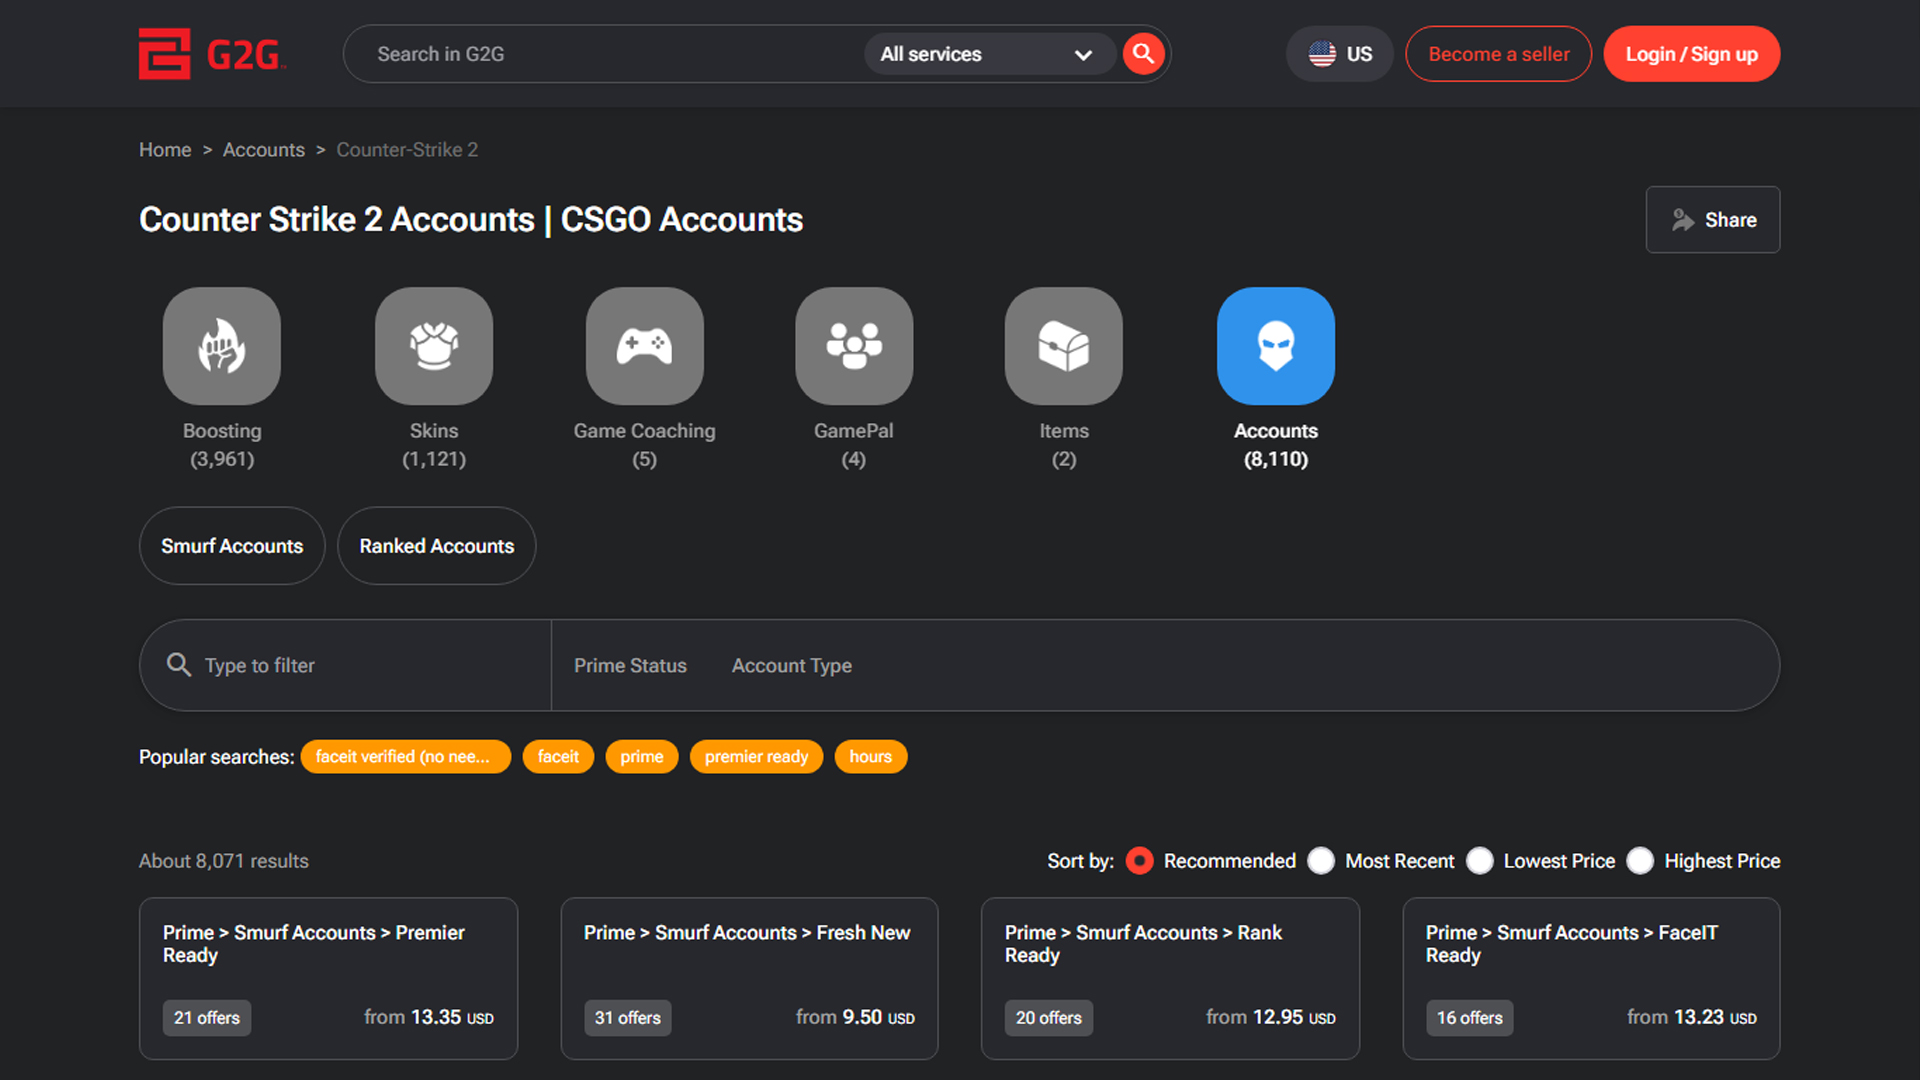Select the Boosting category icon
This screenshot has height=1080, width=1920.
221,346
